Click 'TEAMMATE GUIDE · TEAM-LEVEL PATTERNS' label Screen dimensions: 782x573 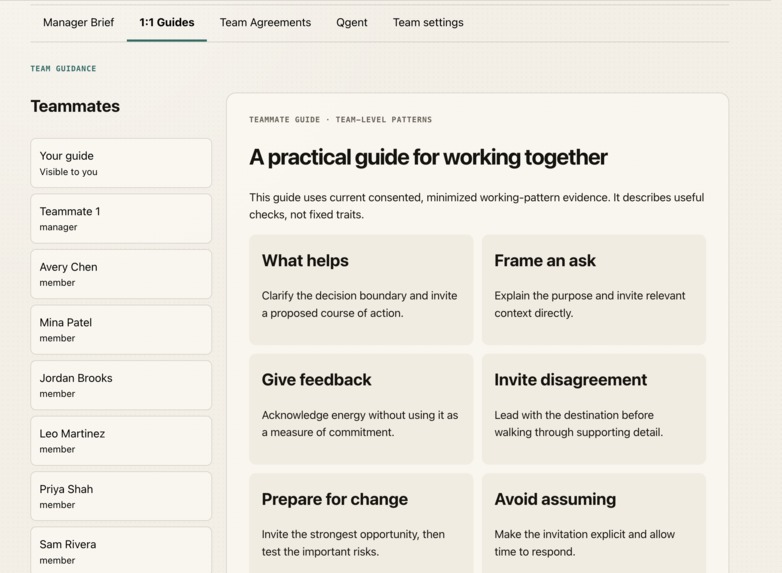click(x=341, y=120)
